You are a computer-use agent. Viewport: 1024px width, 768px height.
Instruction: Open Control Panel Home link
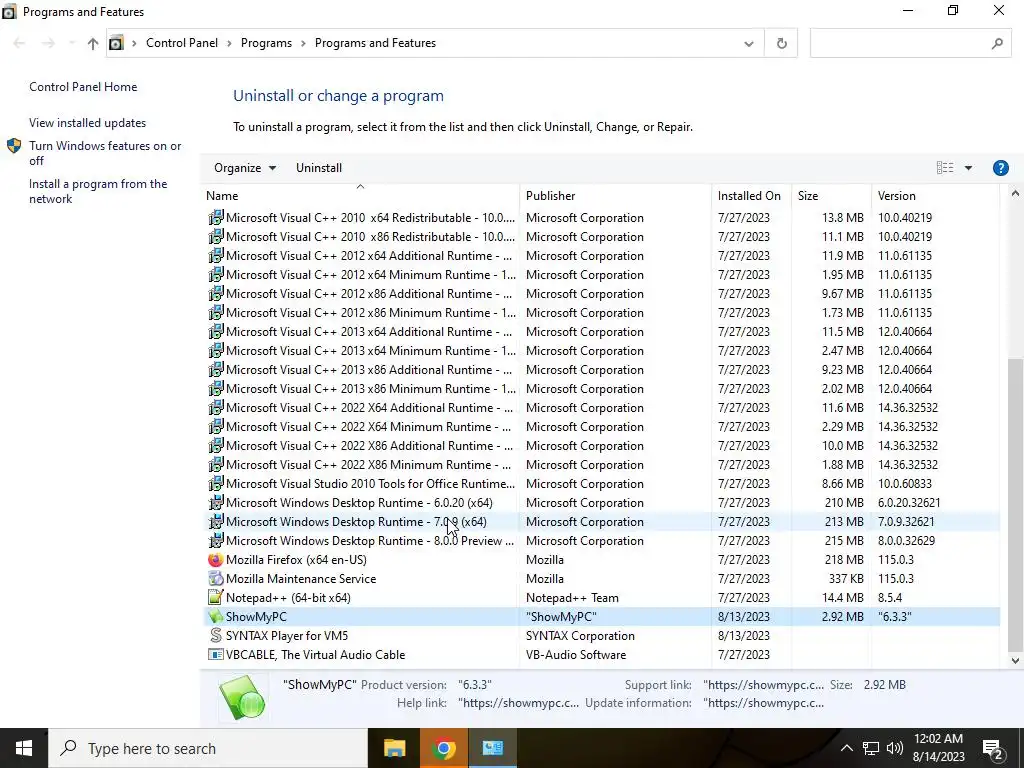coord(83,87)
